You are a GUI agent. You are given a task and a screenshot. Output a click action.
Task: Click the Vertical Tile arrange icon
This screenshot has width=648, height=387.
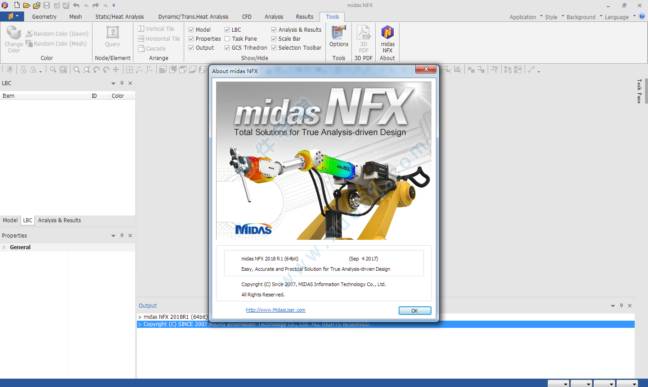[x=141, y=29]
